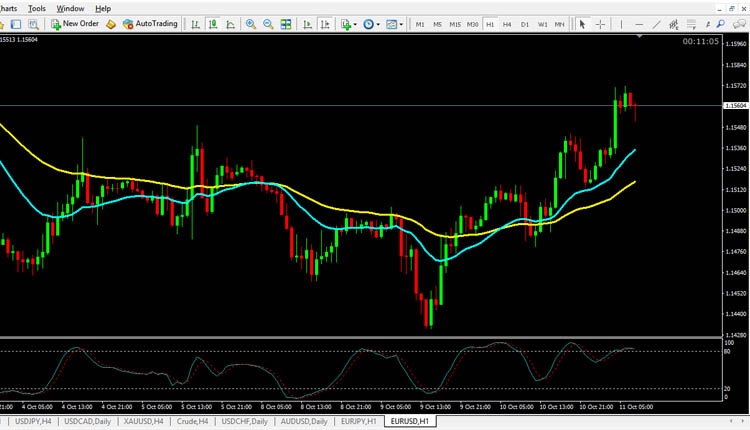Open the Window menu
The width and height of the screenshot is (750, 430).
tap(70, 9)
